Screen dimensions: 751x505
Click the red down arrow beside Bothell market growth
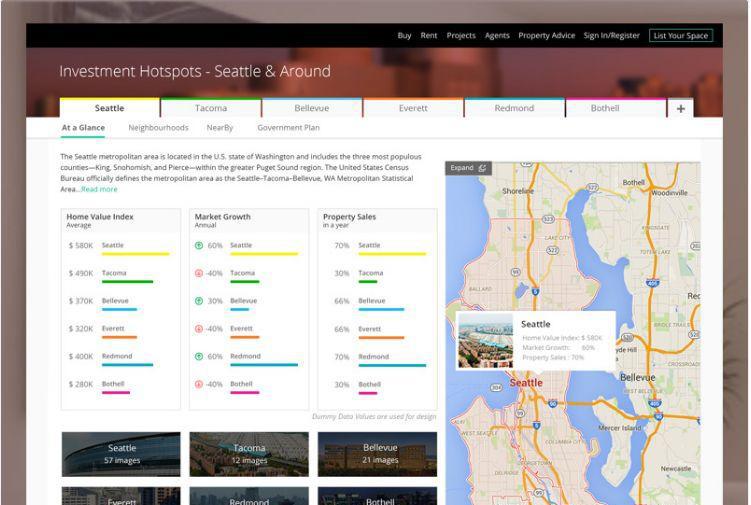tap(199, 384)
